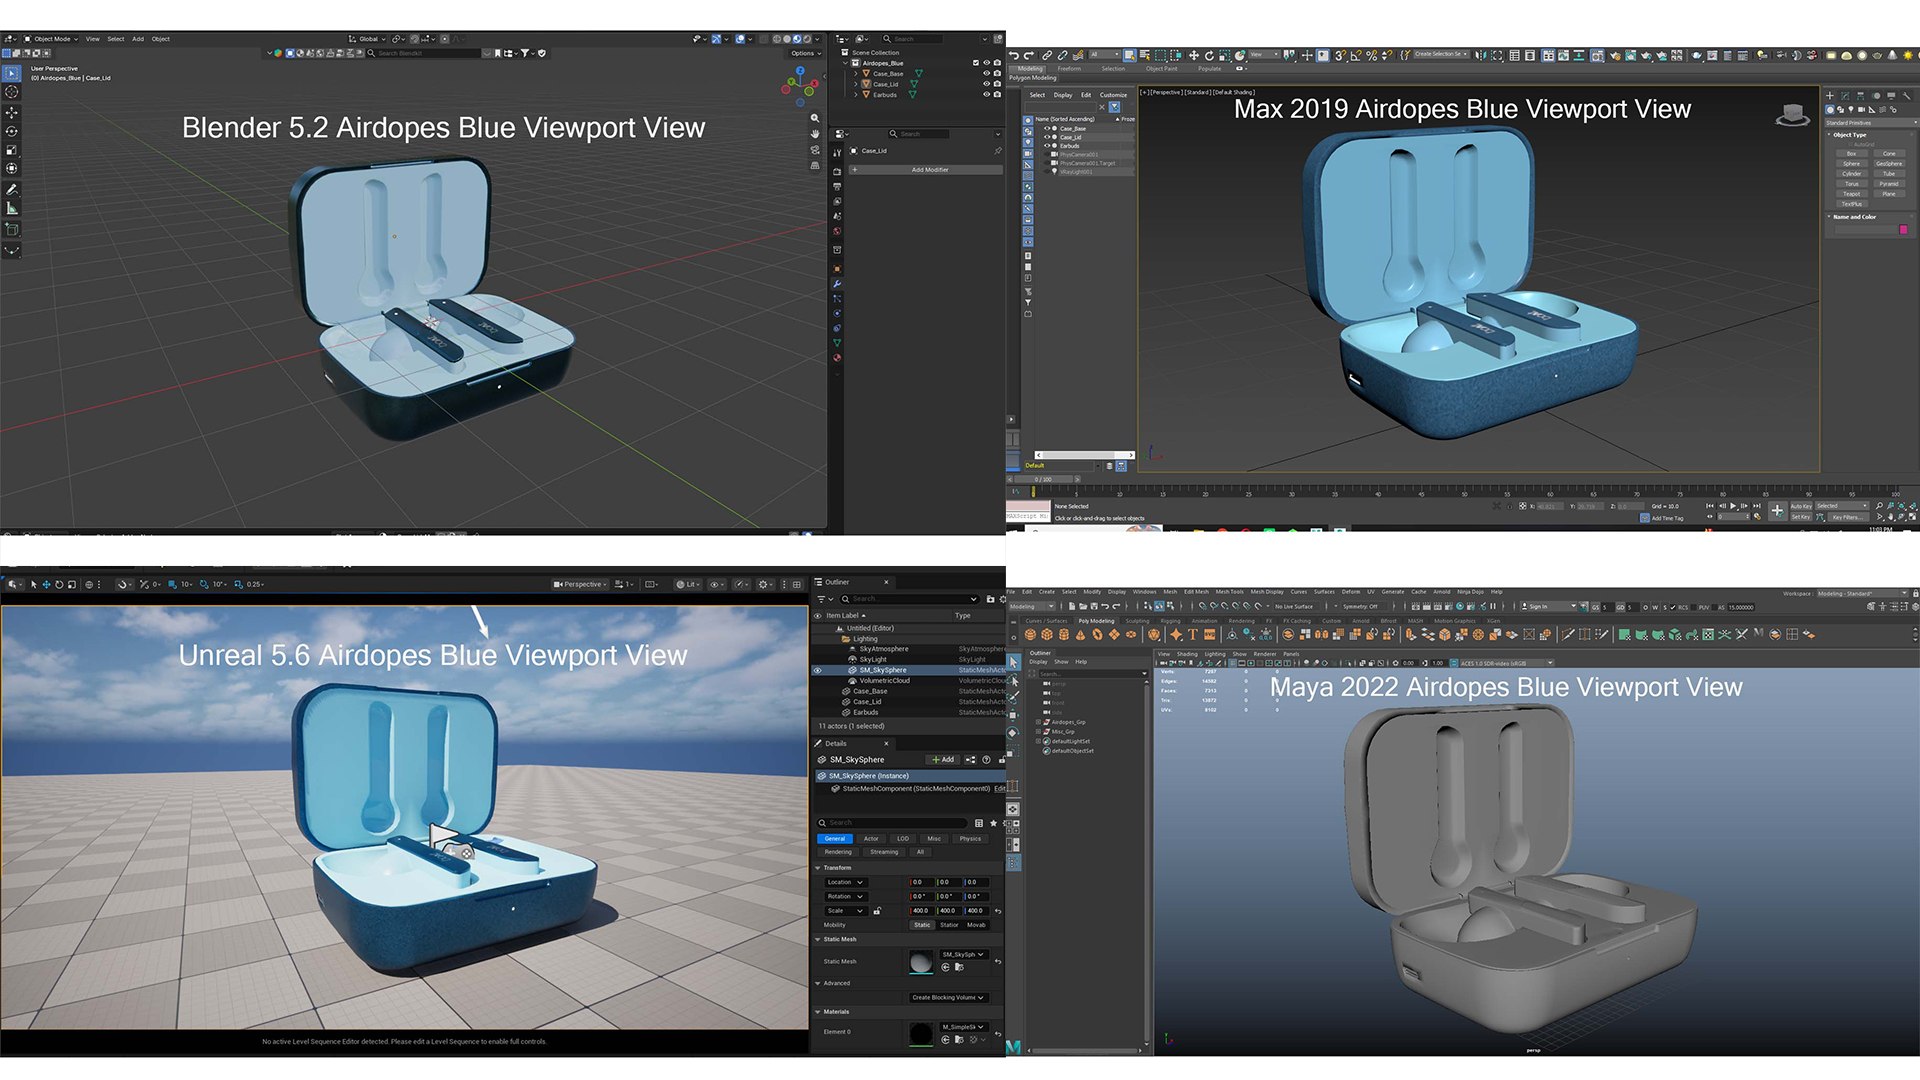Image resolution: width=1920 pixels, height=1080 pixels.
Task: Open 3ds Max Freeform ribbon tab
Action: point(1069,69)
